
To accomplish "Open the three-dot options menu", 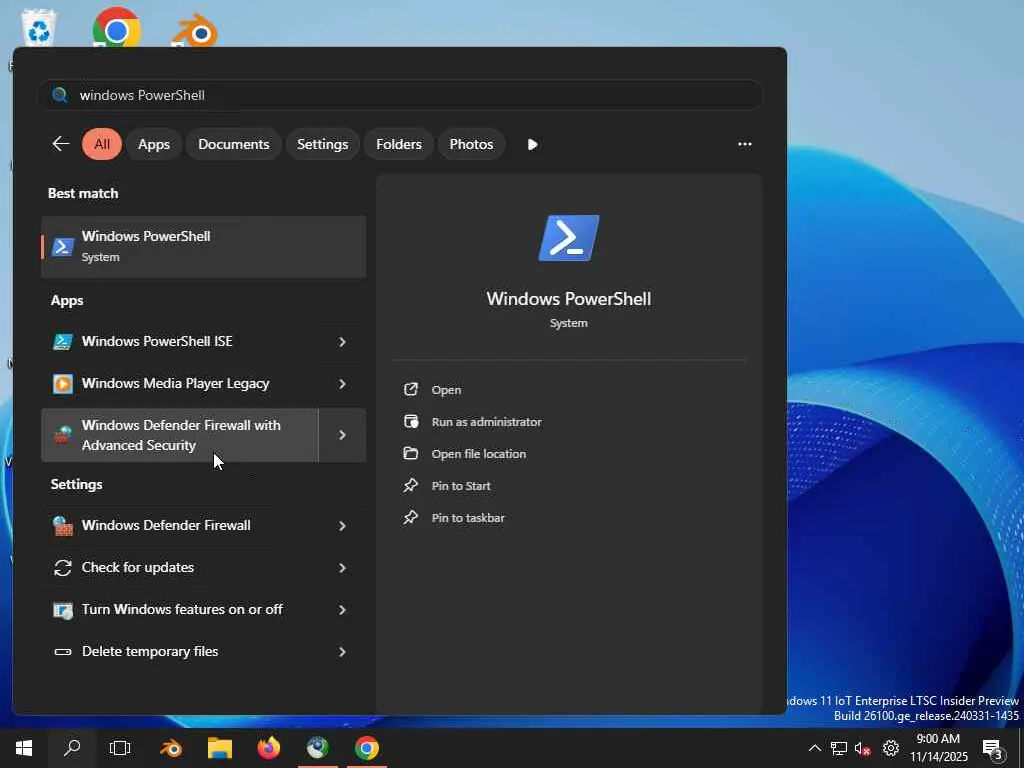I will pyautogui.click(x=744, y=144).
